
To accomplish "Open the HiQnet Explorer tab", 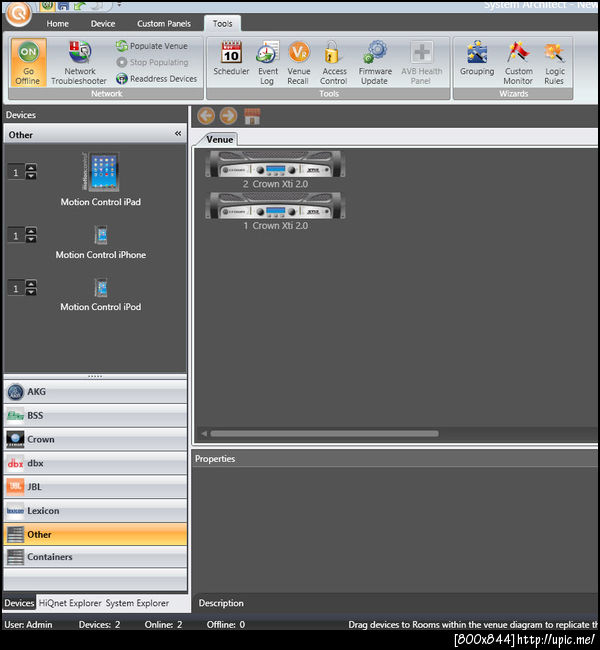I will coord(70,603).
